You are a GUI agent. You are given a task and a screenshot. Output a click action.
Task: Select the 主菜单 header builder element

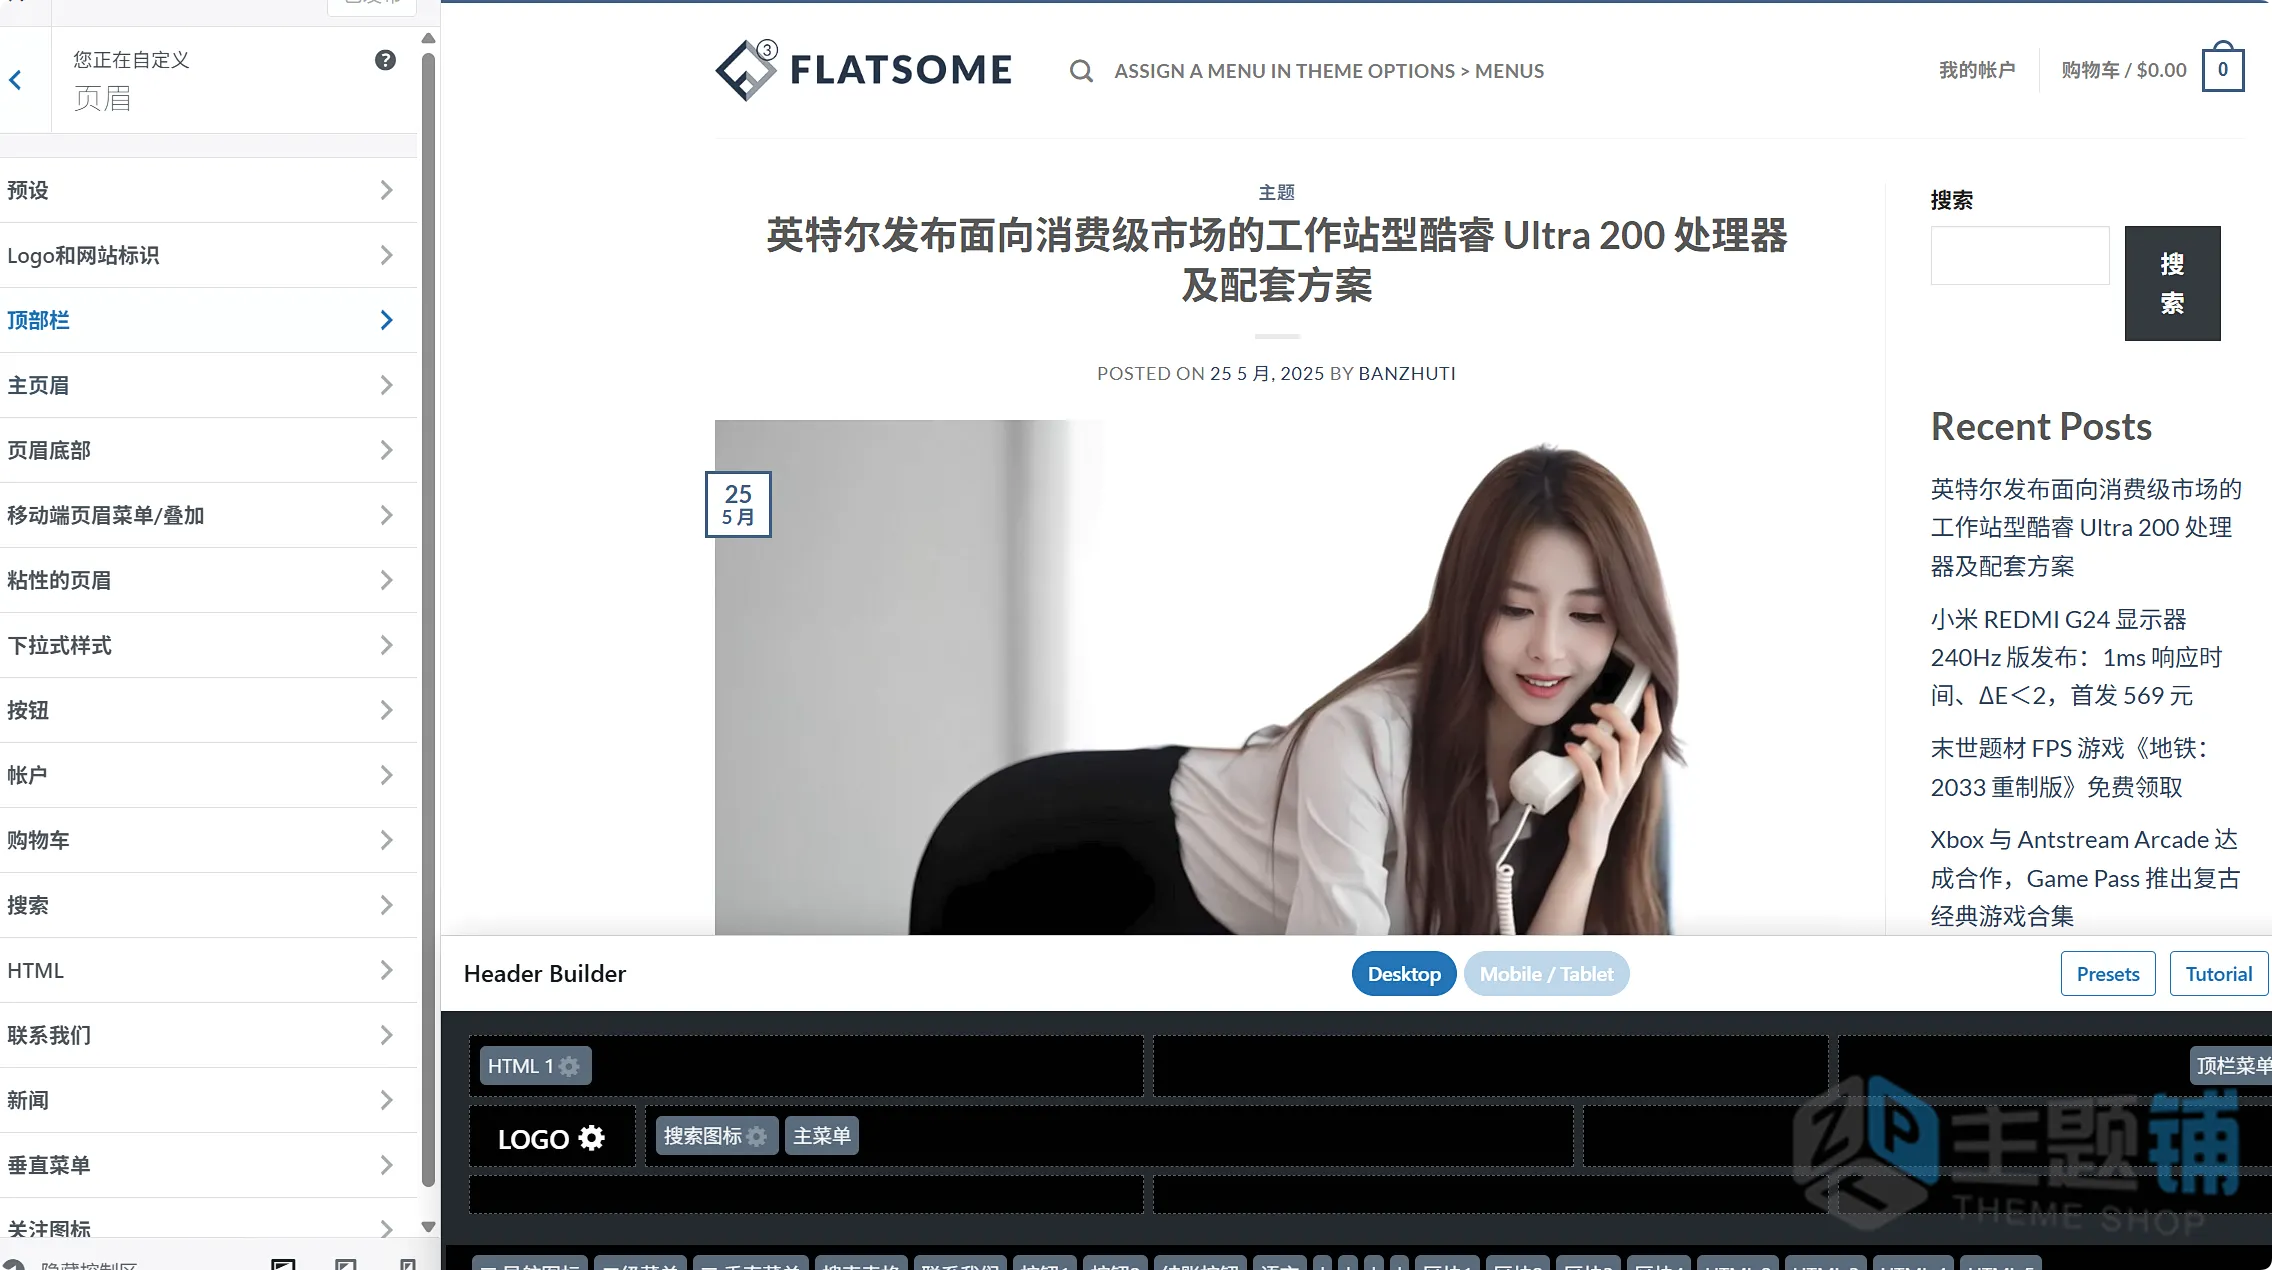coord(822,1136)
